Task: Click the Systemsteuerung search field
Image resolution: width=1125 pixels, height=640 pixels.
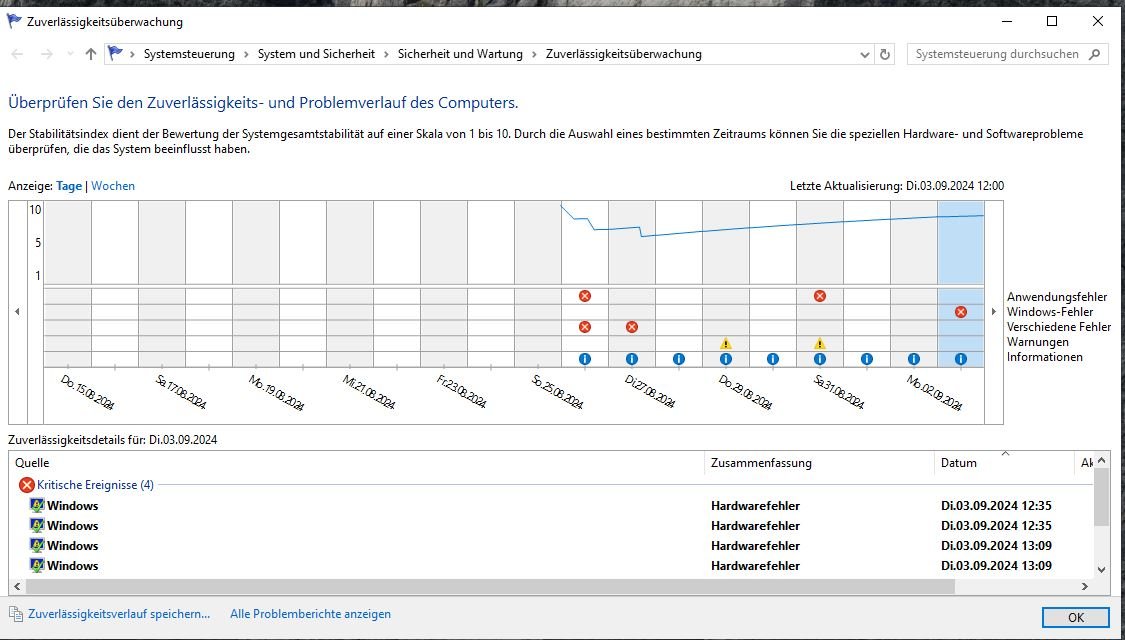Action: click(x=997, y=54)
